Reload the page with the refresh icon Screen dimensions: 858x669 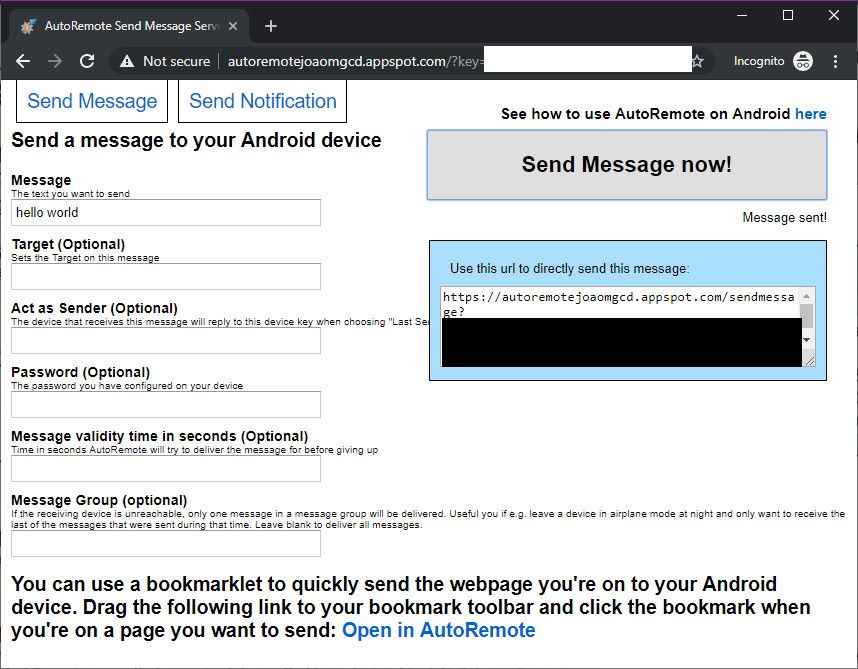tap(87, 61)
